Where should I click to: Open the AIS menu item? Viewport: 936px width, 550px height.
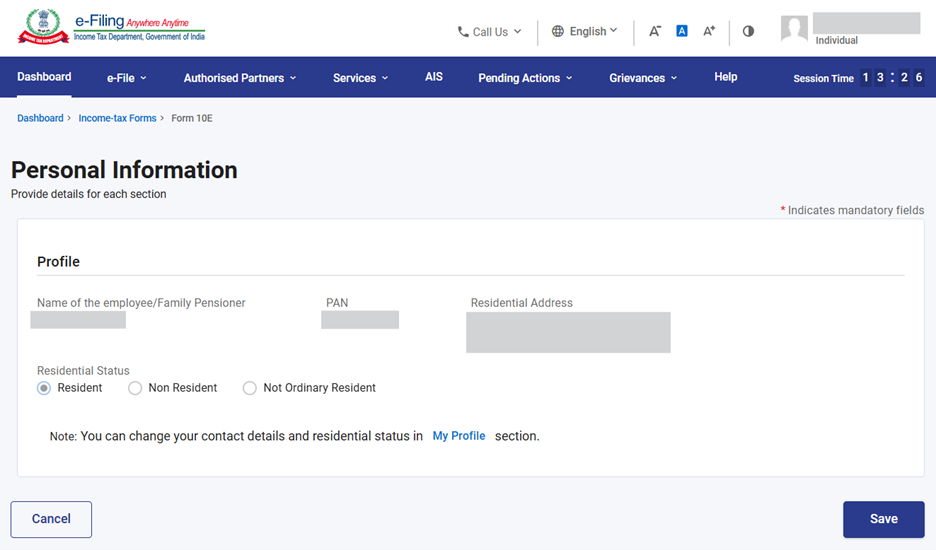(x=434, y=77)
